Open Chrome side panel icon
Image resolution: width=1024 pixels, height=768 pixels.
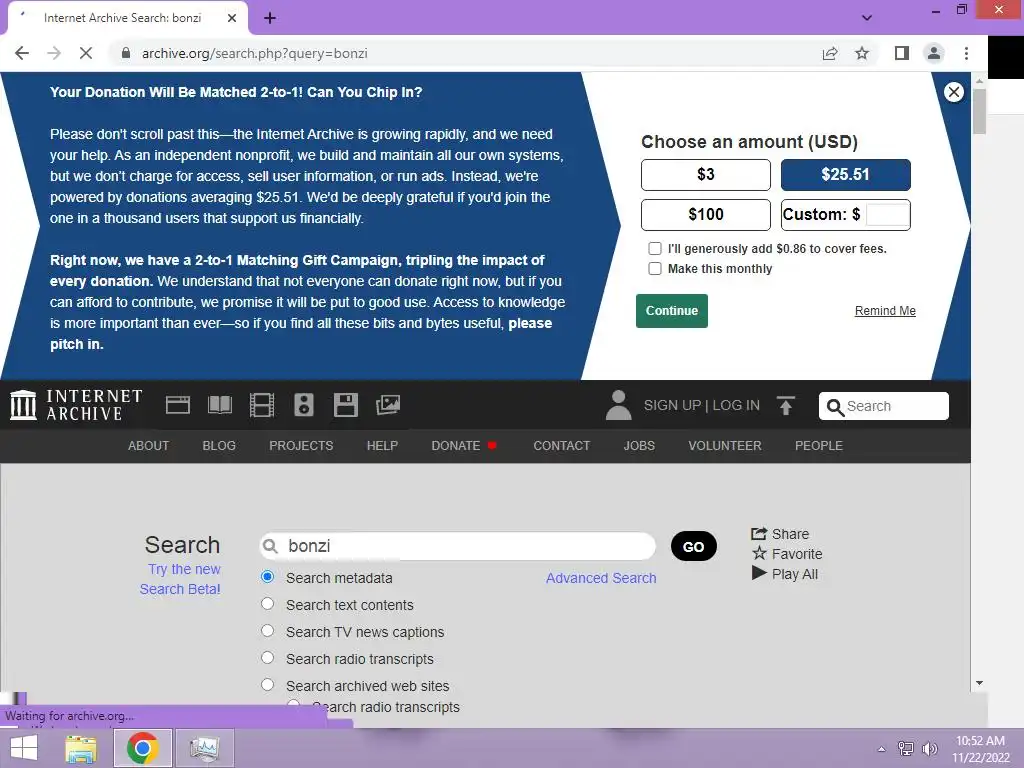(x=902, y=54)
